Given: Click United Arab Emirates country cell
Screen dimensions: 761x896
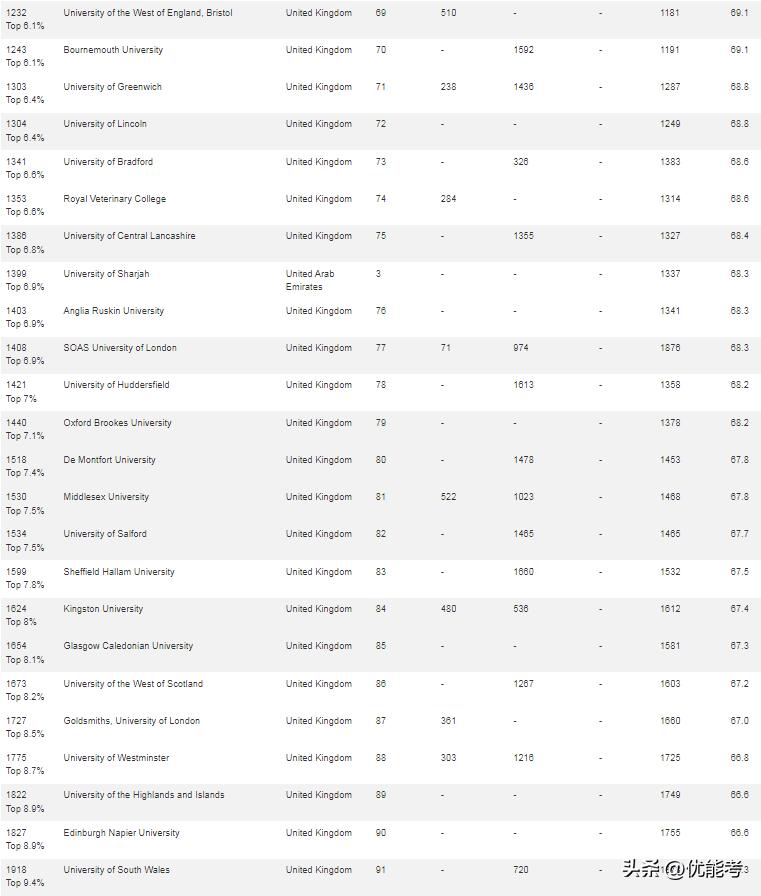Looking at the screenshot, I should [310, 280].
